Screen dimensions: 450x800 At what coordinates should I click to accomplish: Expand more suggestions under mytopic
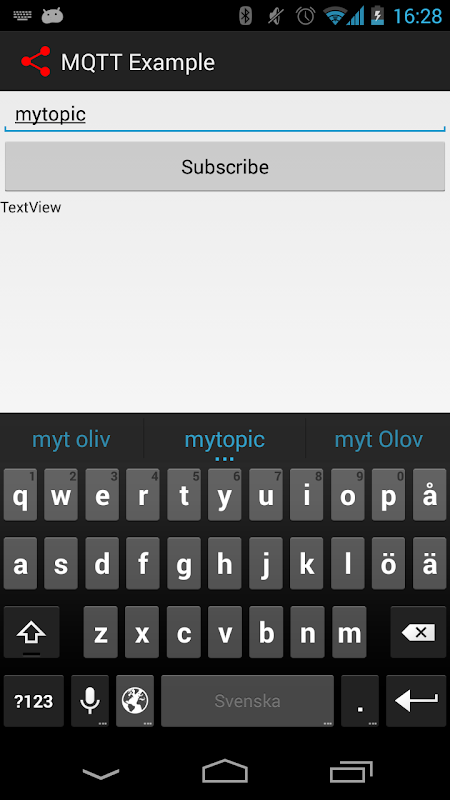point(224,459)
